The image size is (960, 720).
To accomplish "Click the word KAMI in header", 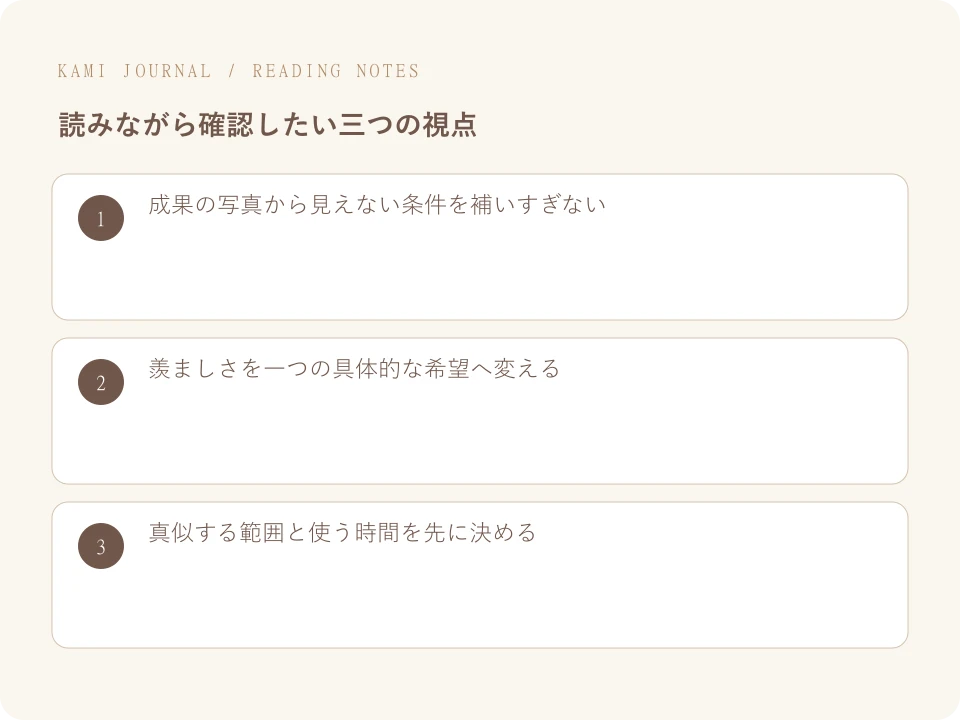I will [x=81, y=71].
